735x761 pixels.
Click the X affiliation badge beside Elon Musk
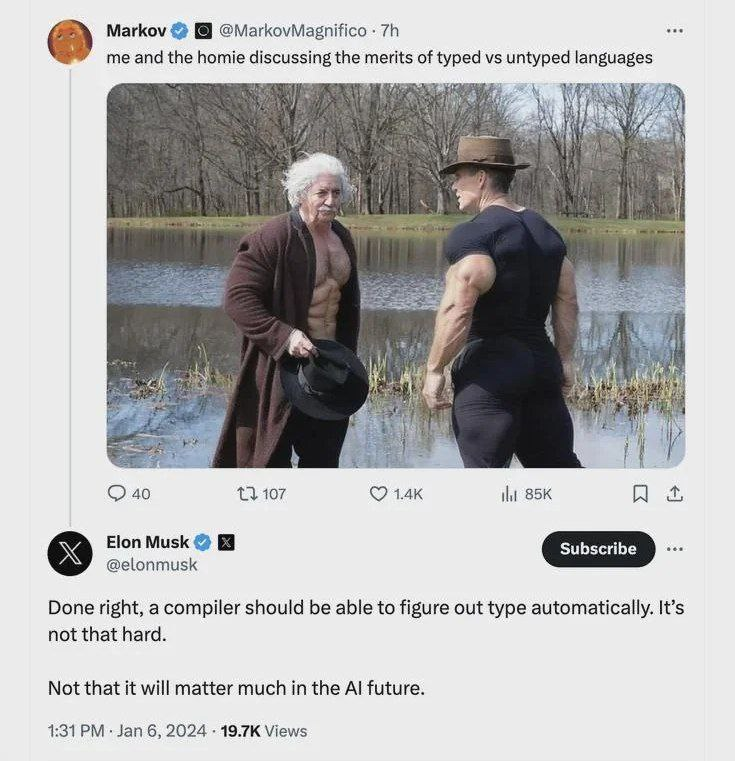226,542
